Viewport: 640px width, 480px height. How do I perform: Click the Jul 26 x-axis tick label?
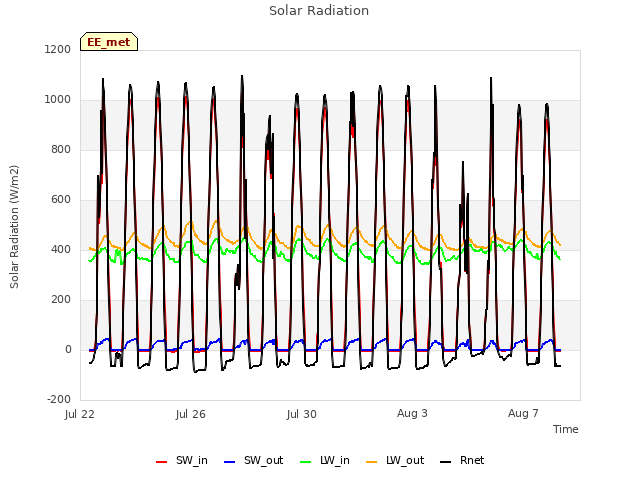(191, 414)
